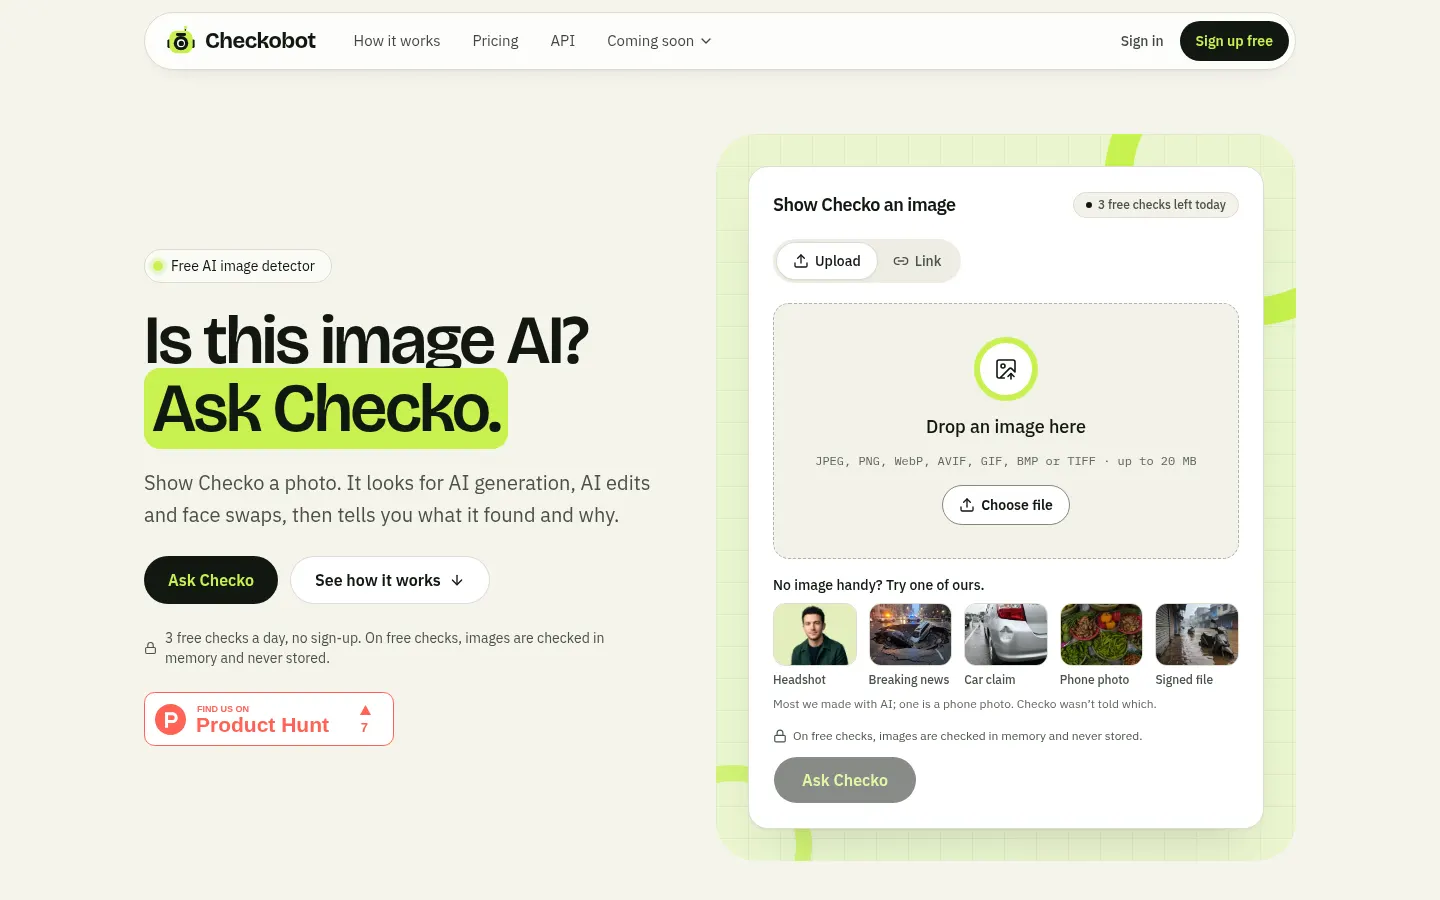
Task: Click the lock icon above grey Ask Checko
Action: (780, 736)
